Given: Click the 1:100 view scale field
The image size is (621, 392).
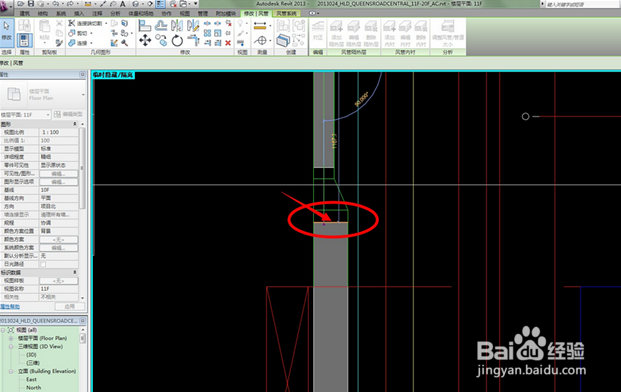Looking at the screenshot, I should click(58, 132).
